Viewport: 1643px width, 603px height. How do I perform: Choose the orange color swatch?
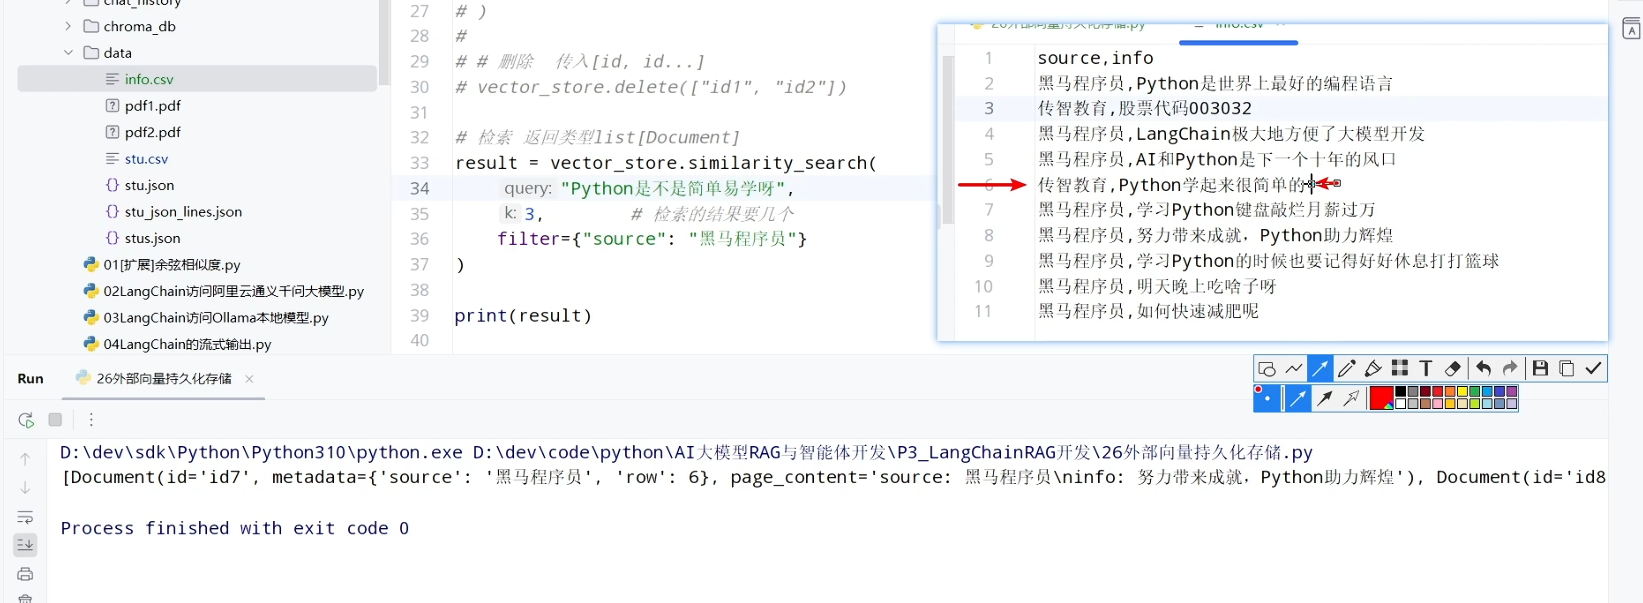tap(1450, 392)
